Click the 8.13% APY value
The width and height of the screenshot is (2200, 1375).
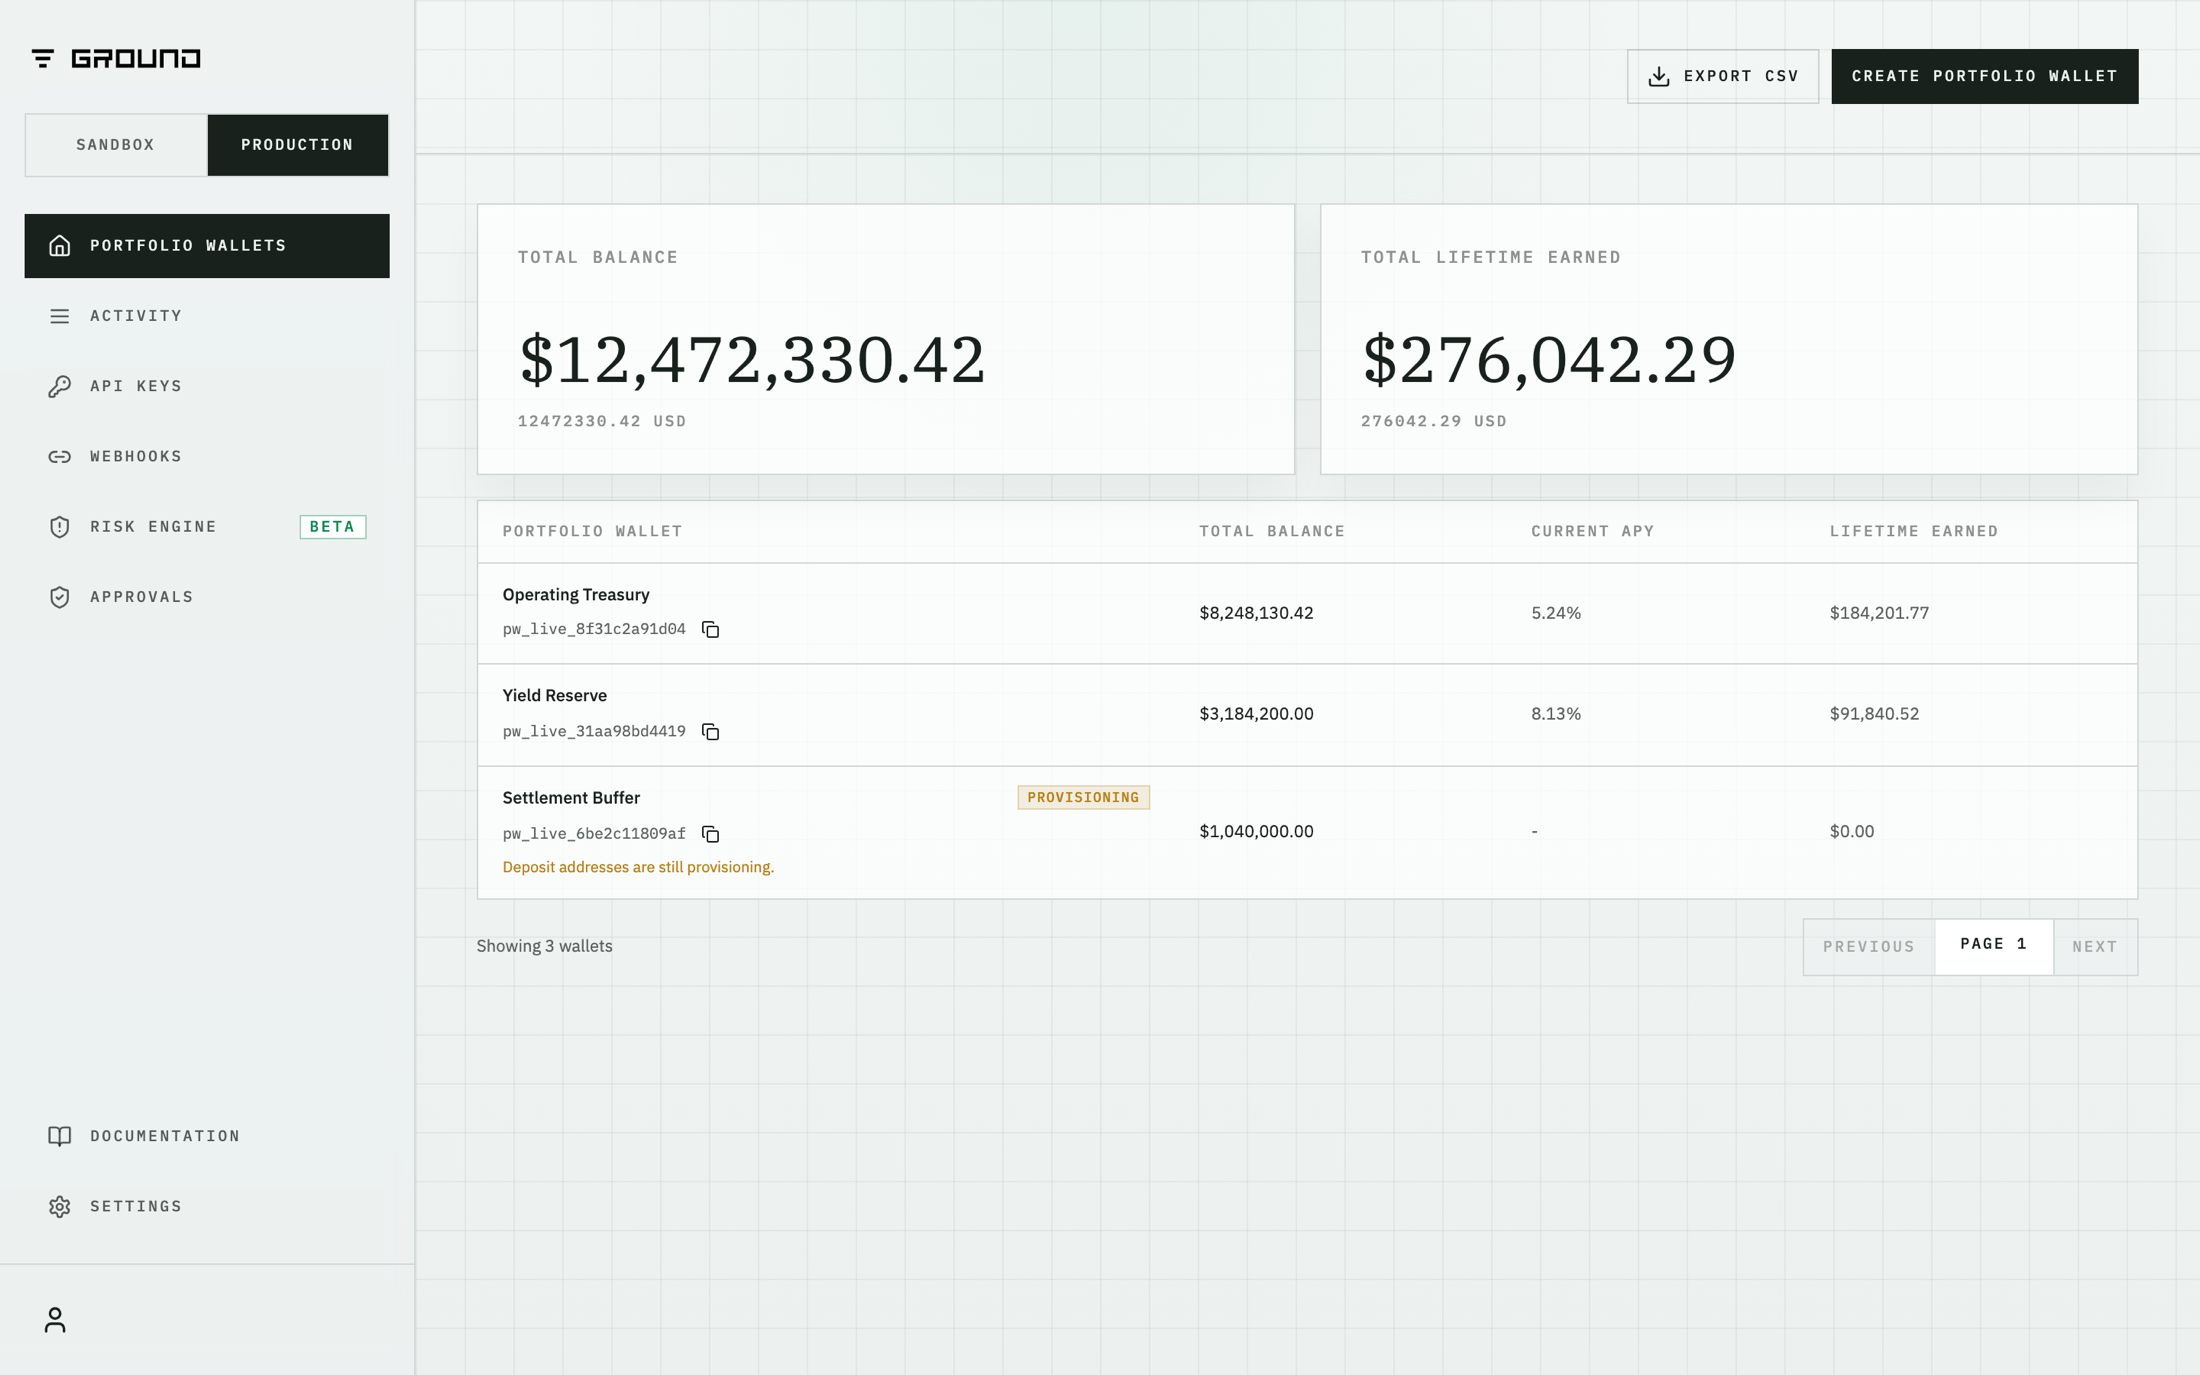pyautogui.click(x=1556, y=714)
